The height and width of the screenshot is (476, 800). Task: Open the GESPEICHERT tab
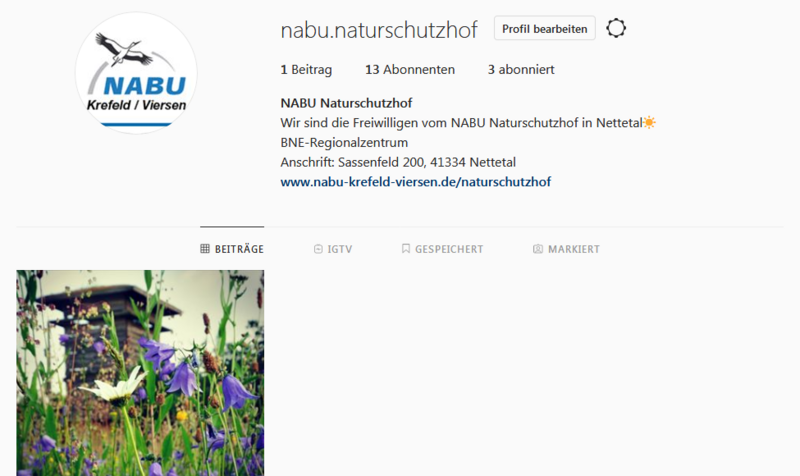[442, 249]
